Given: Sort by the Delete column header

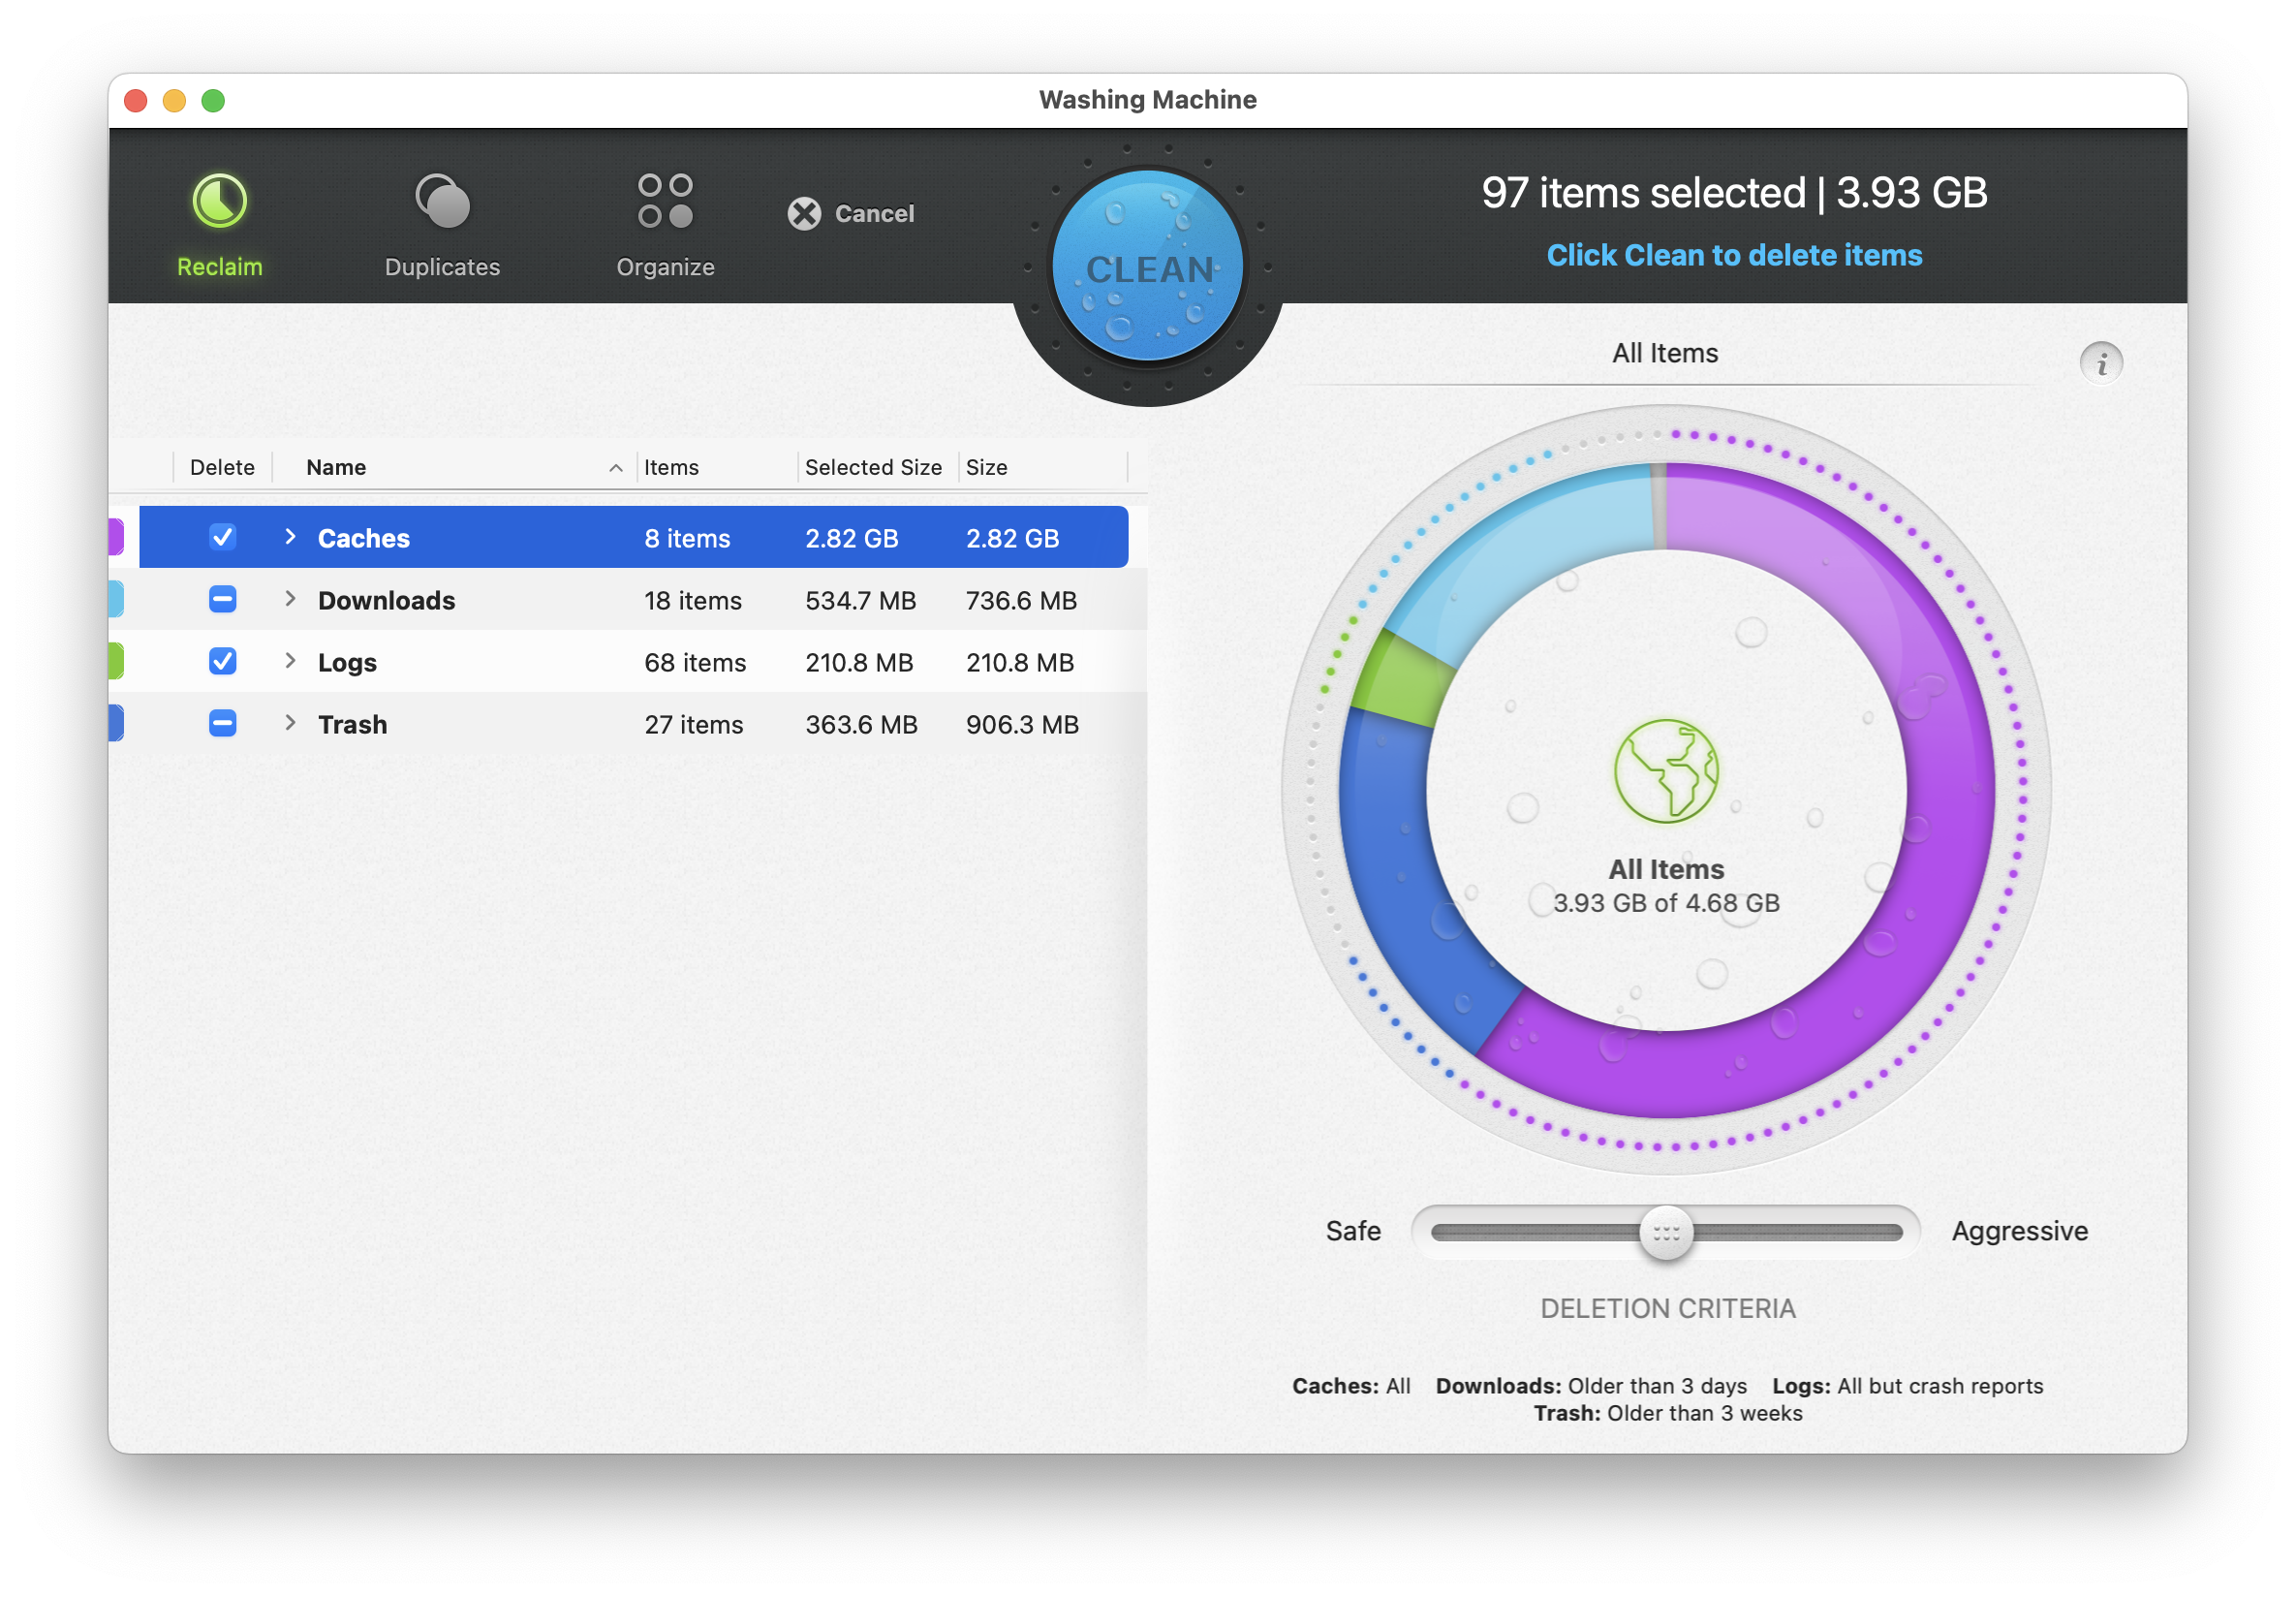Looking at the screenshot, I should point(222,467).
